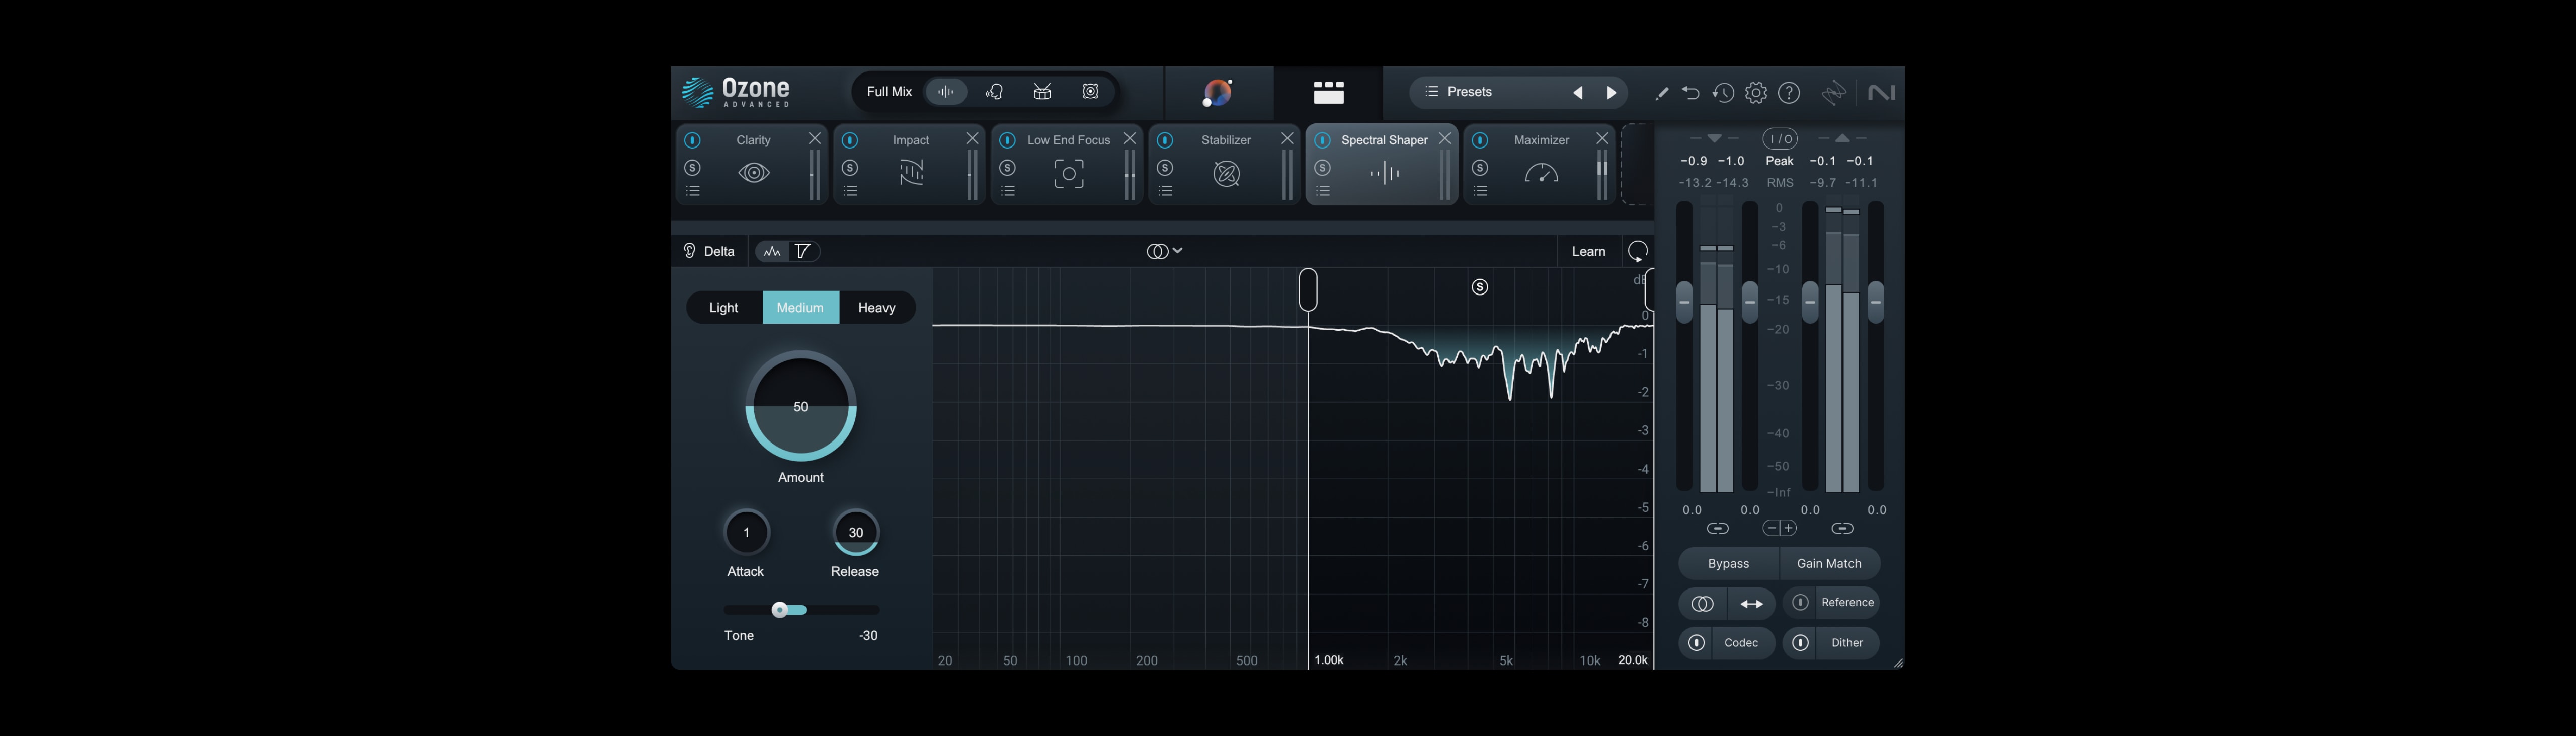This screenshot has height=736, width=2576.
Task: Open Stabilizer module preset list
Action: coord(1165,190)
